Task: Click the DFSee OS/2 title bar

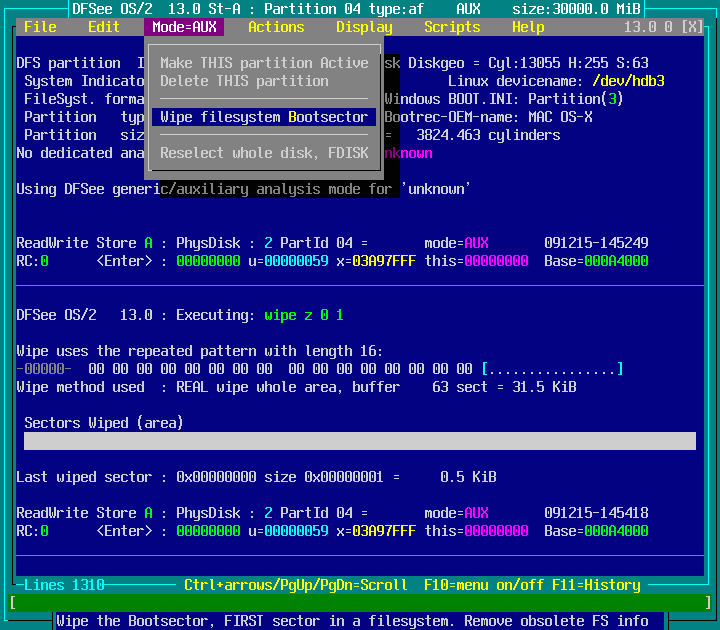Action: [x=360, y=9]
